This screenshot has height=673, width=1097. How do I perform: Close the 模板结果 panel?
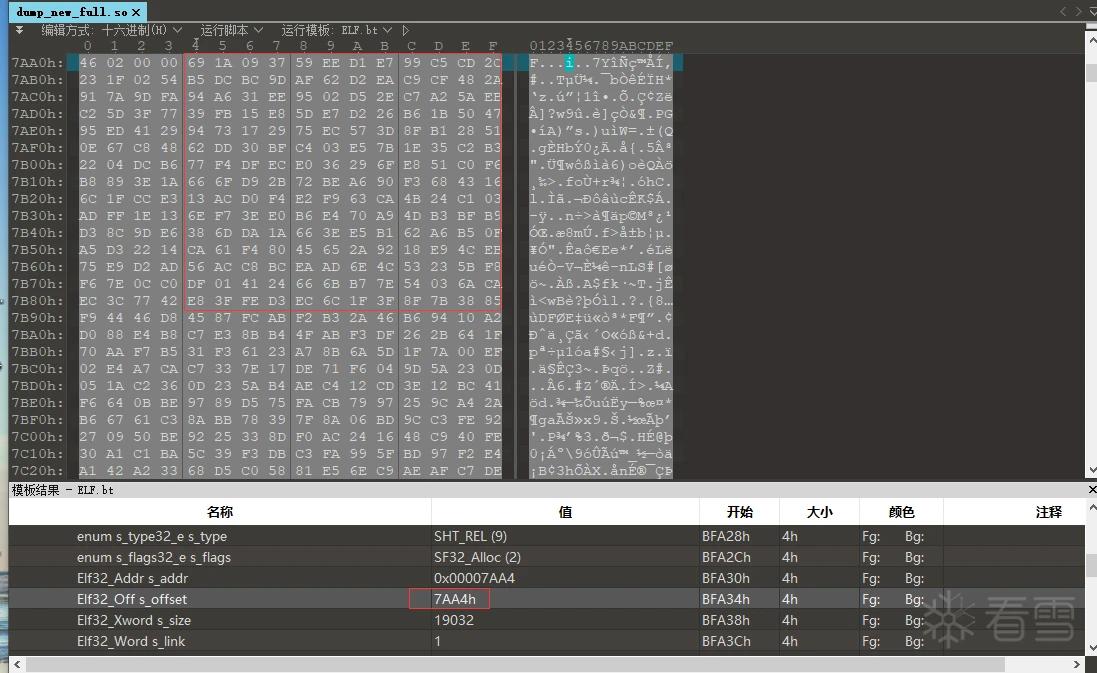[x=1091, y=490]
